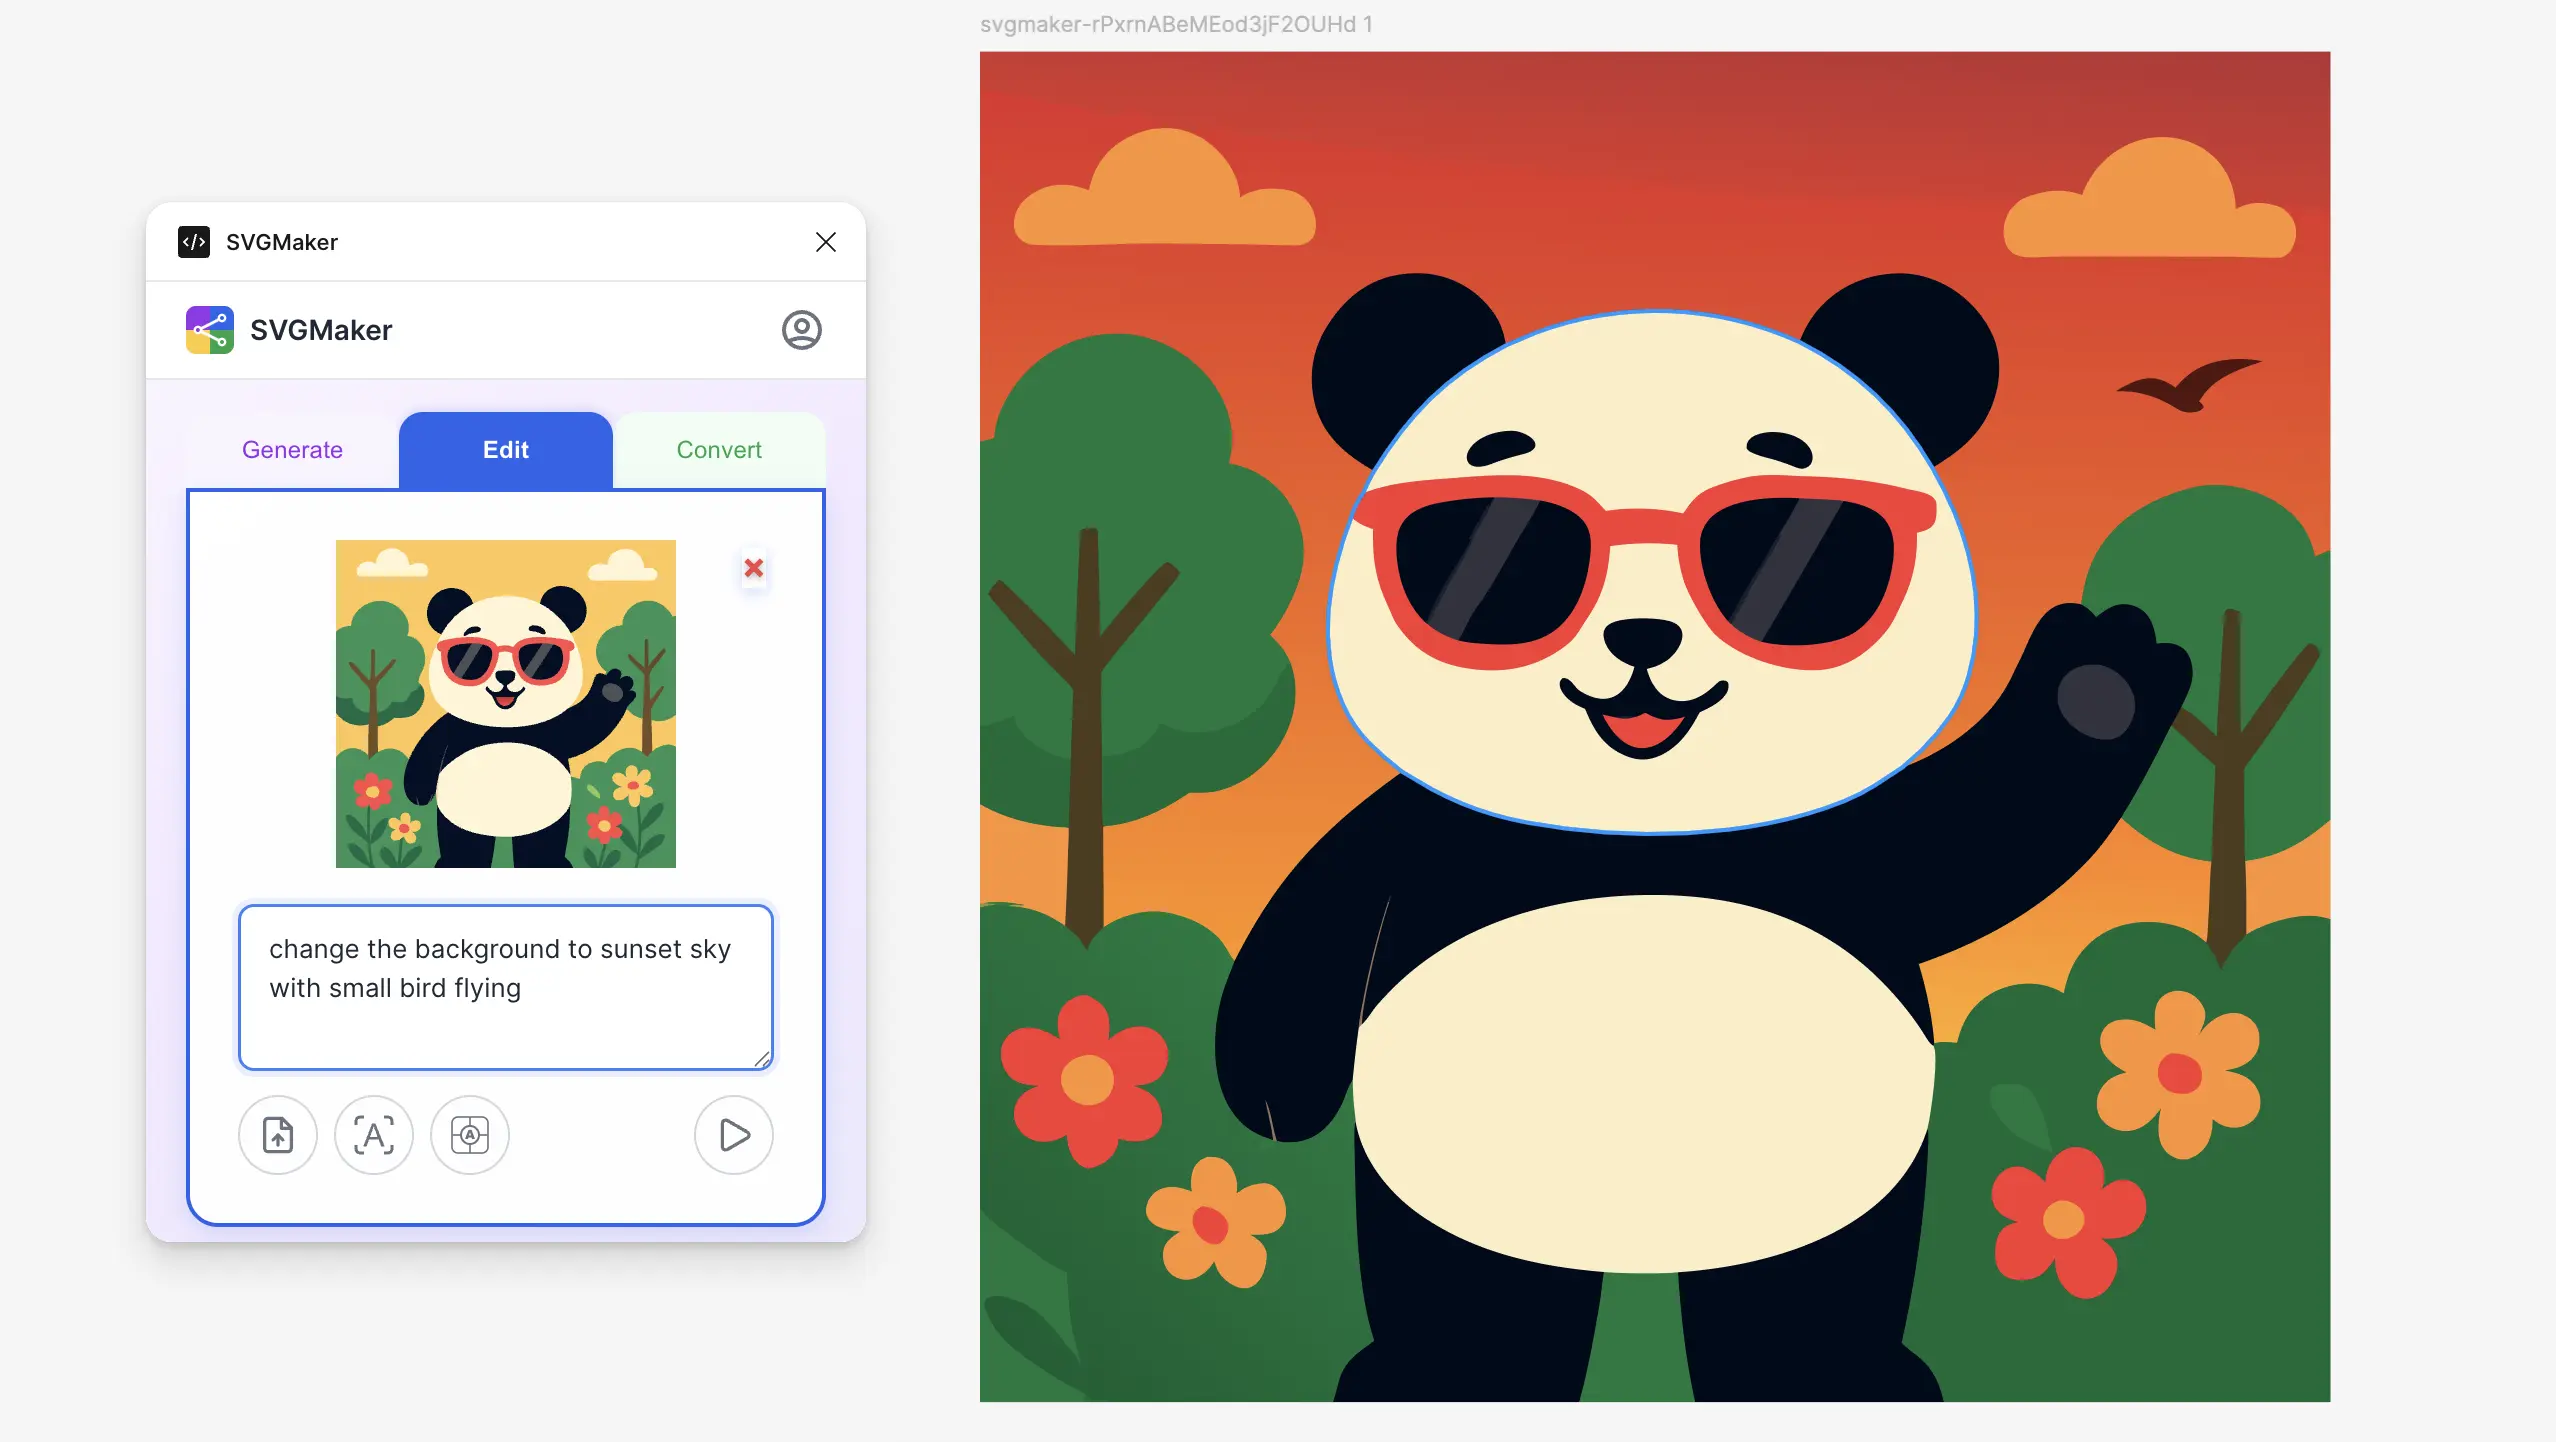This screenshot has width=2556, height=1442.
Task: Open the Convert tab
Action: 719,450
